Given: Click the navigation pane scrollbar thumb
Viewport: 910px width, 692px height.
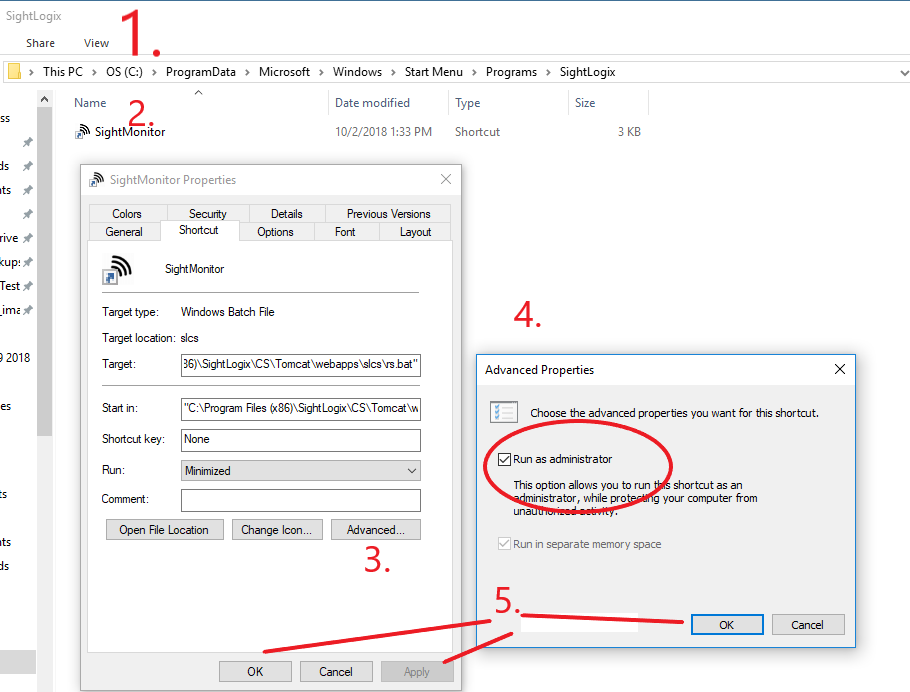Looking at the screenshot, I should (x=45, y=271).
